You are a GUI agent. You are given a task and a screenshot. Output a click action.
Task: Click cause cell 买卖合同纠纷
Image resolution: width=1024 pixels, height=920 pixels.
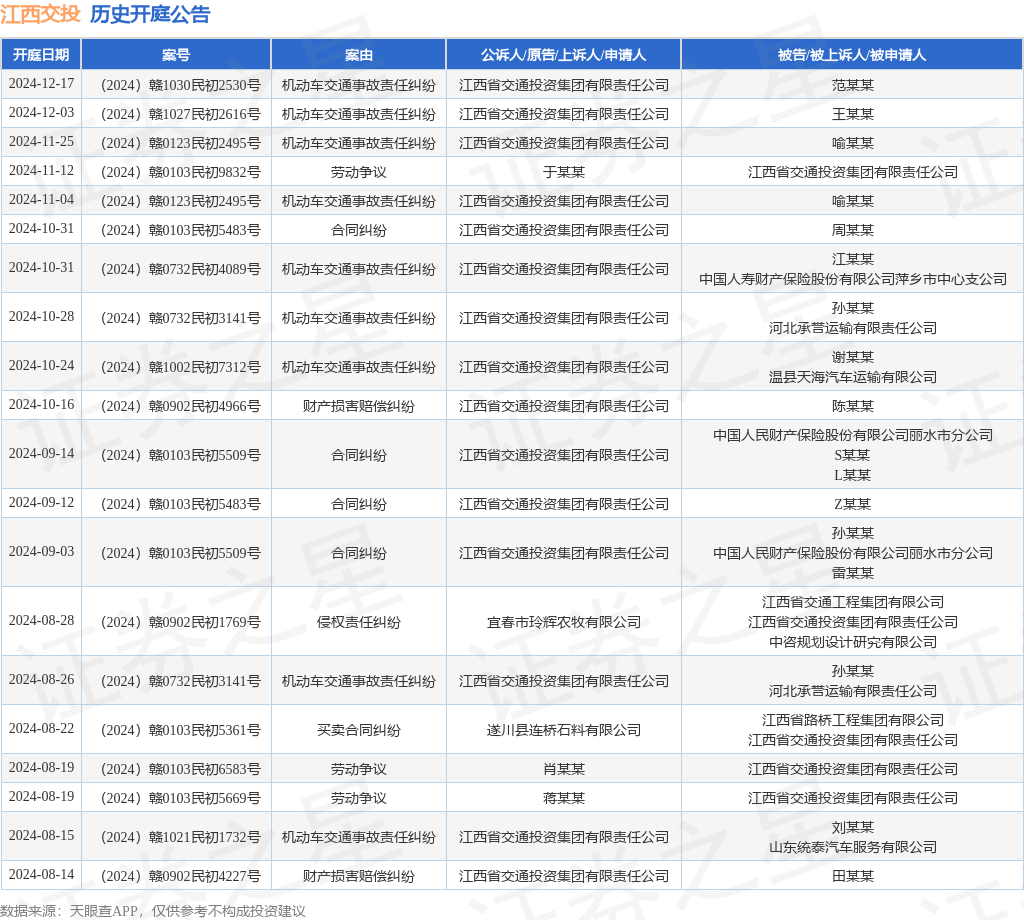[x=359, y=730]
